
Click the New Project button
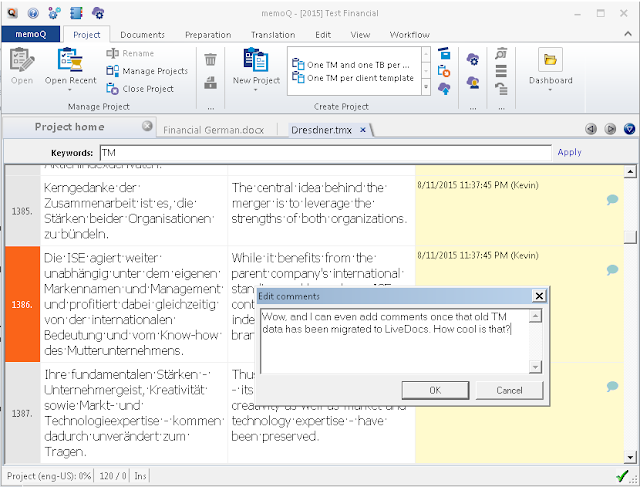[x=256, y=69]
